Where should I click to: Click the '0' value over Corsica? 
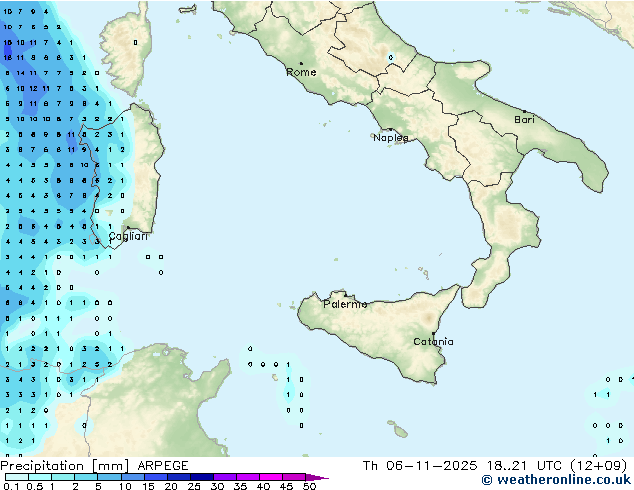point(135,42)
